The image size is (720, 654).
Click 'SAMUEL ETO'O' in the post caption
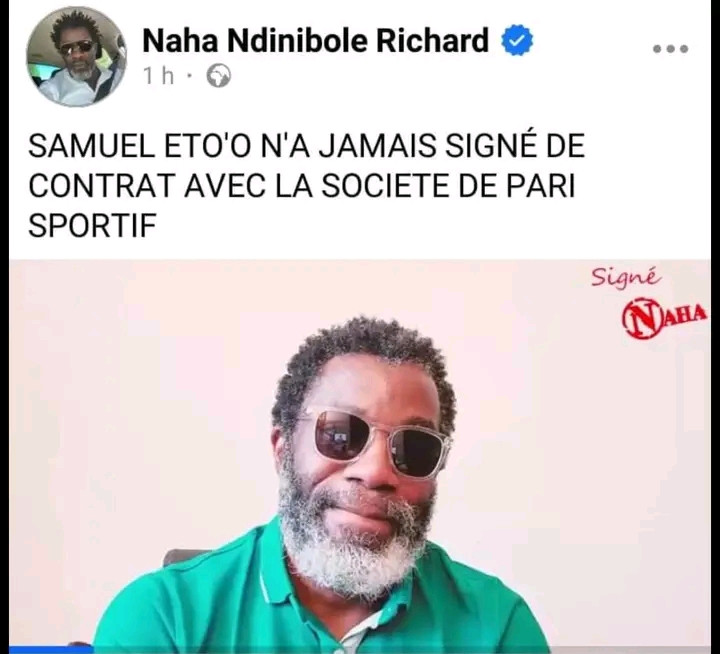[x=140, y=146]
